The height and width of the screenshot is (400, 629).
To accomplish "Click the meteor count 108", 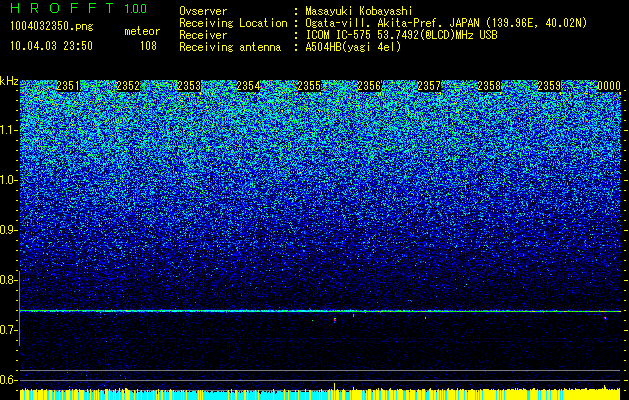I will [x=148, y=46].
